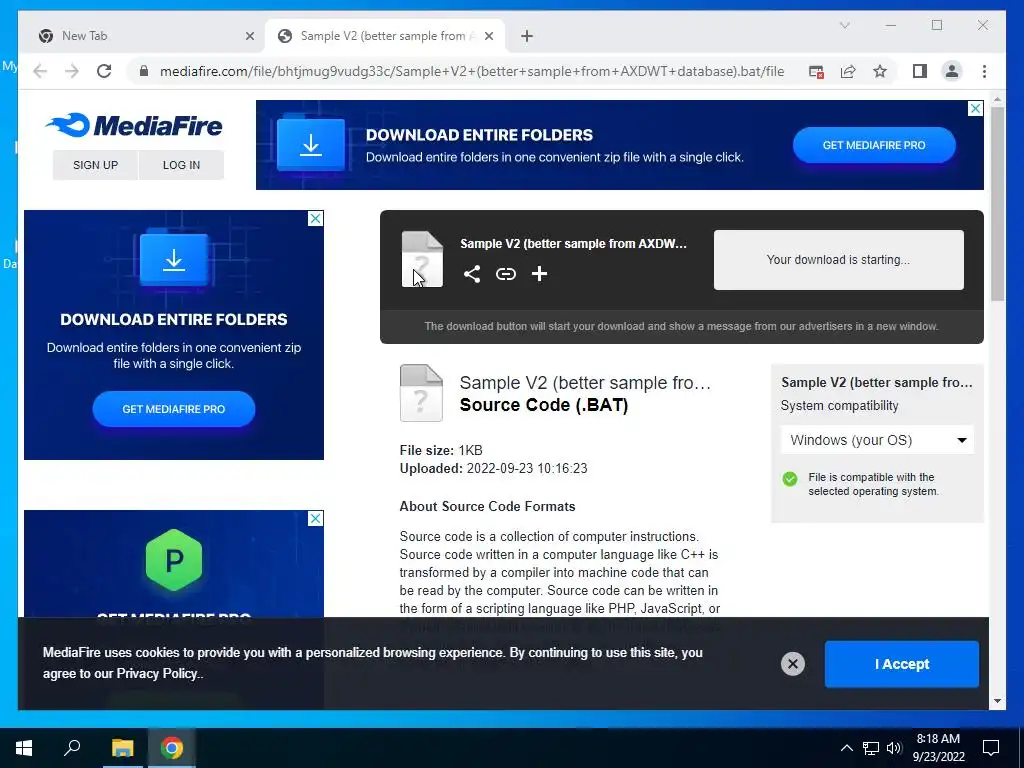Click the Uploaded date text

(493, 468)
